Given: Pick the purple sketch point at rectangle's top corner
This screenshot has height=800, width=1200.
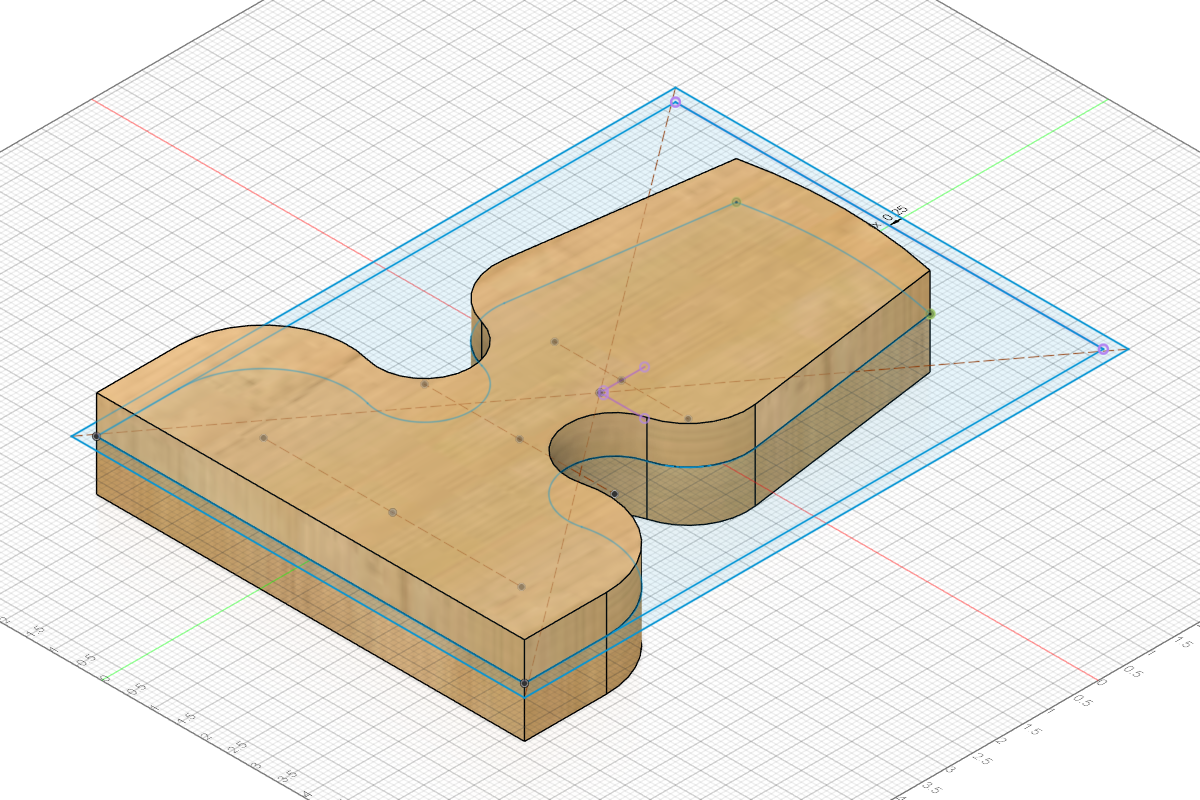Looking at the screenshot, I should coord(675,102).
